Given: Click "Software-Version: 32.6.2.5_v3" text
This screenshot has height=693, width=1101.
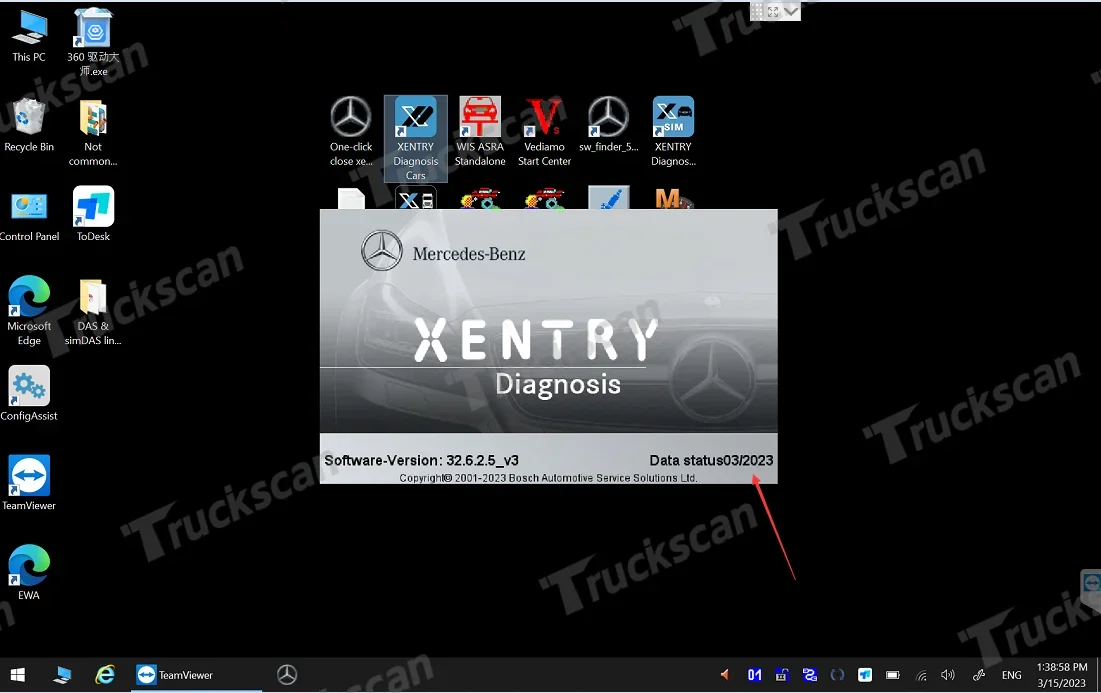Looking at the screenshot, I should tap(421, 461).
